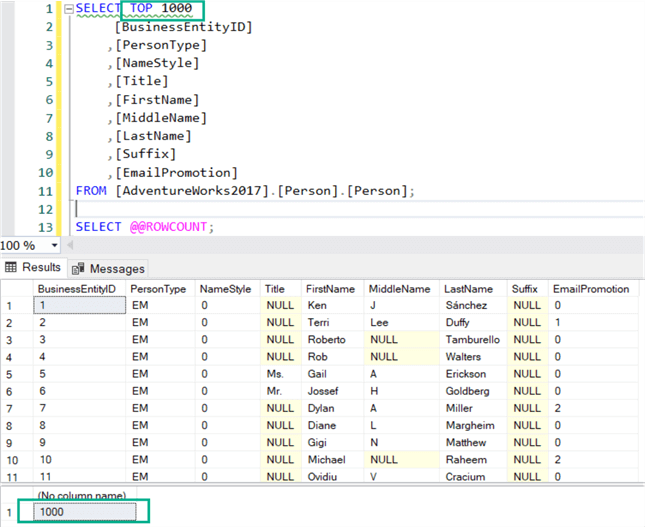
Task: Select the Title cell 'Ms.'
Action: pyautogui.click(x=281, y=374)
